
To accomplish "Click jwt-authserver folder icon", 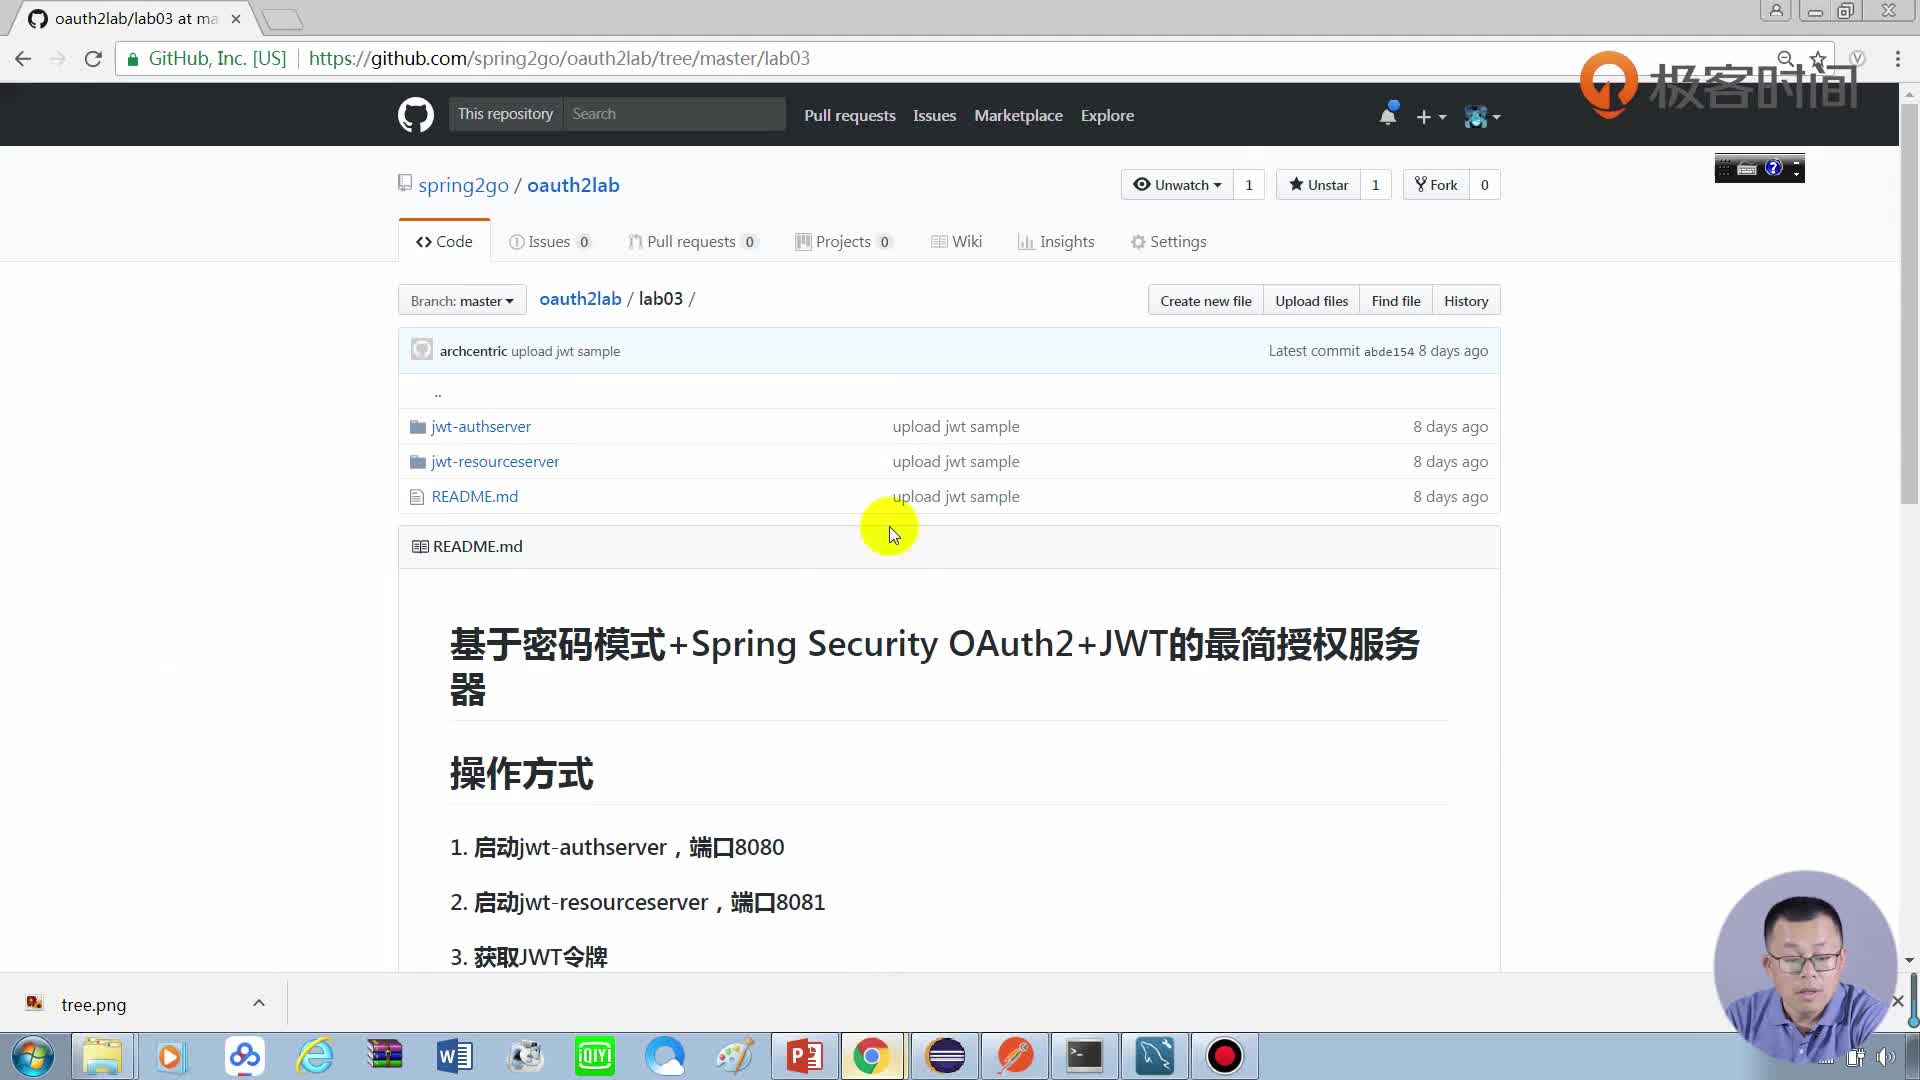I will (x=418, y=427).
